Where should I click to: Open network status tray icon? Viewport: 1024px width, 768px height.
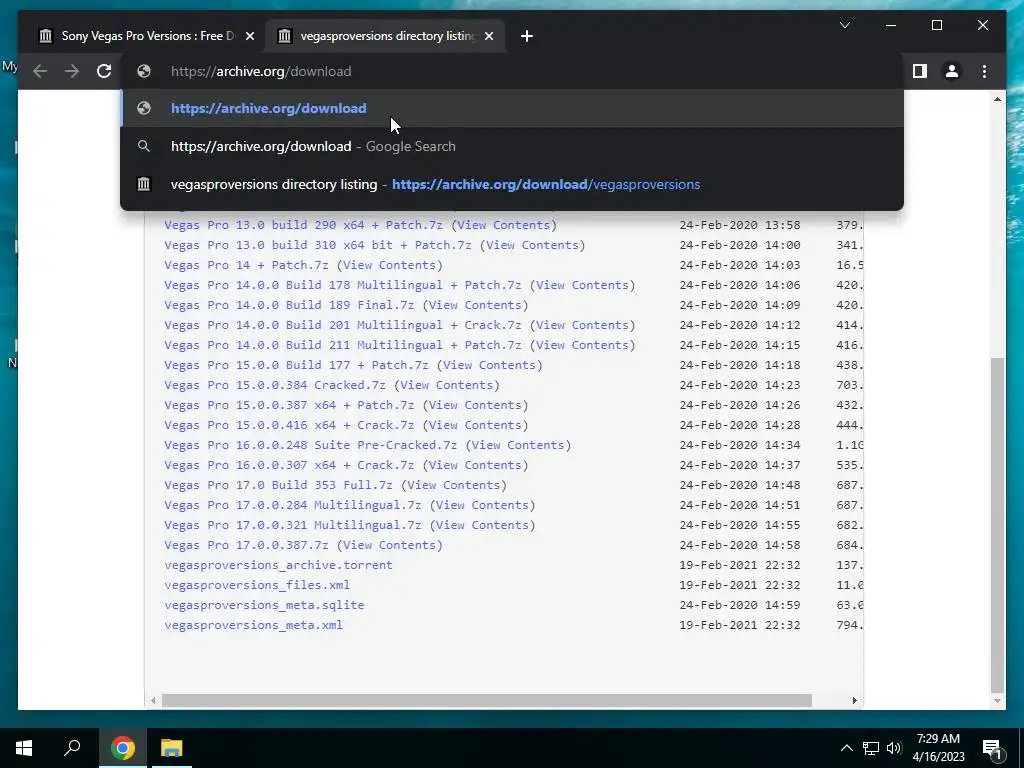[x=871, y=748]
